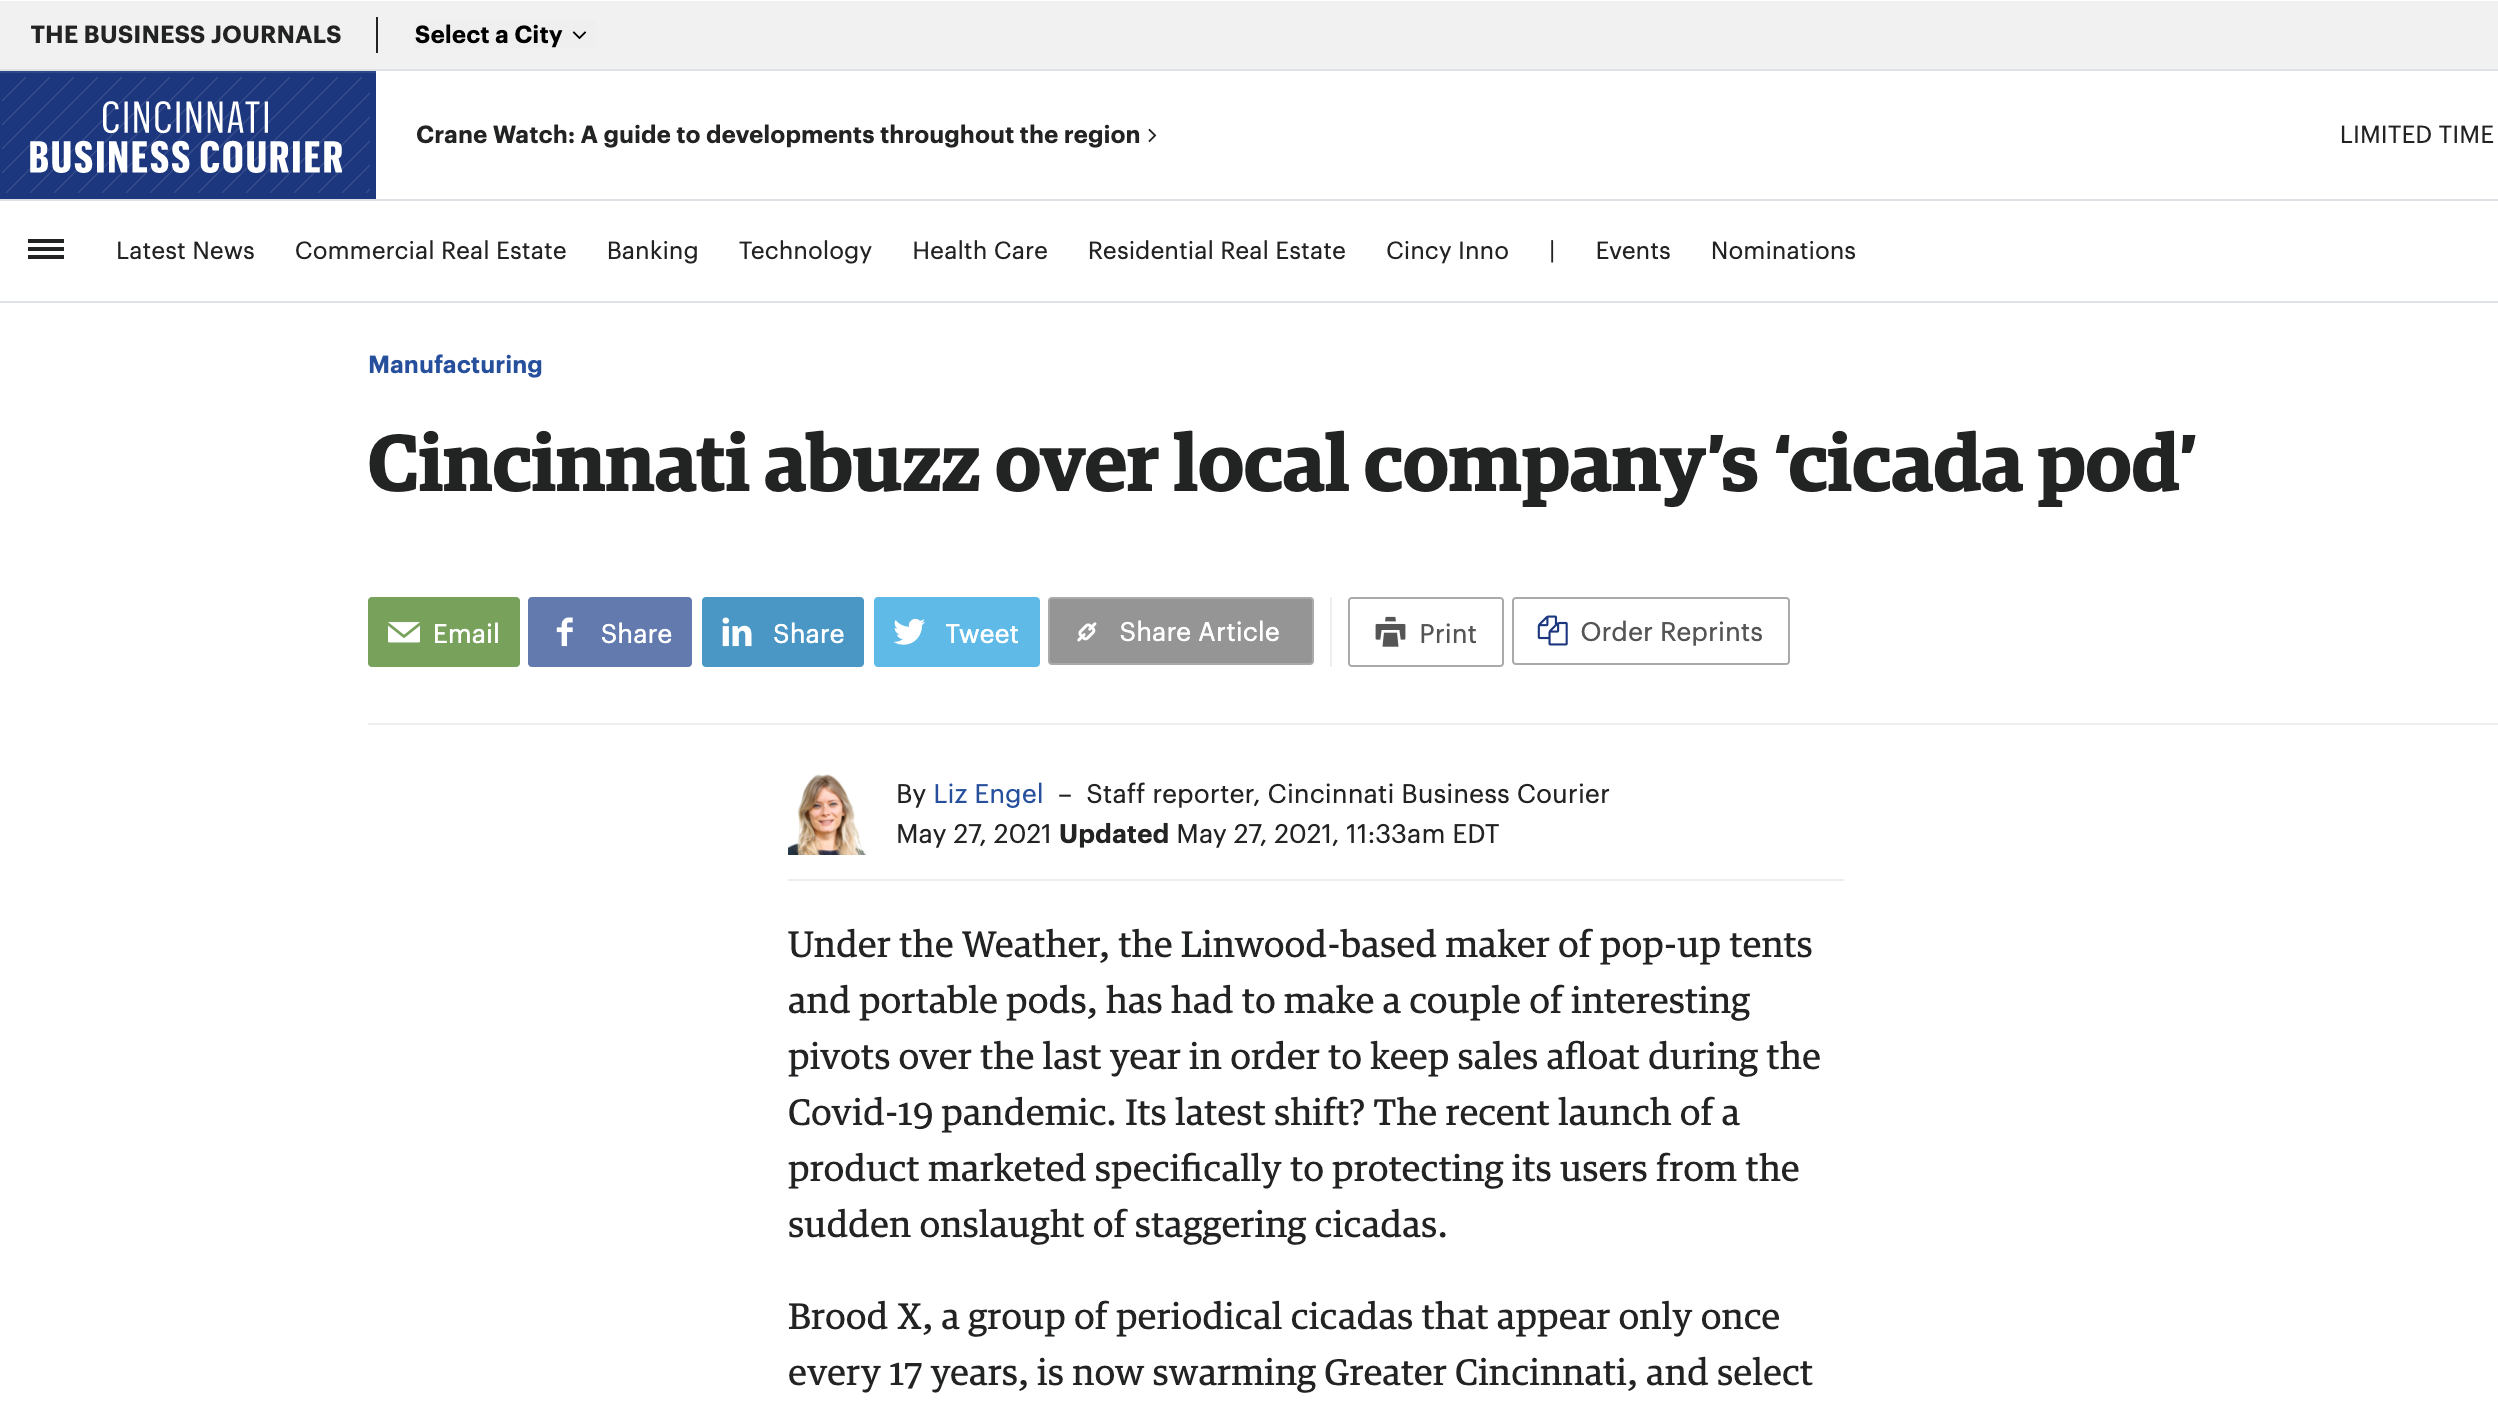The width and height of the screenshot is (2498, 1406).
Task: Click the author's profile photo
Action: click(830, 814)
